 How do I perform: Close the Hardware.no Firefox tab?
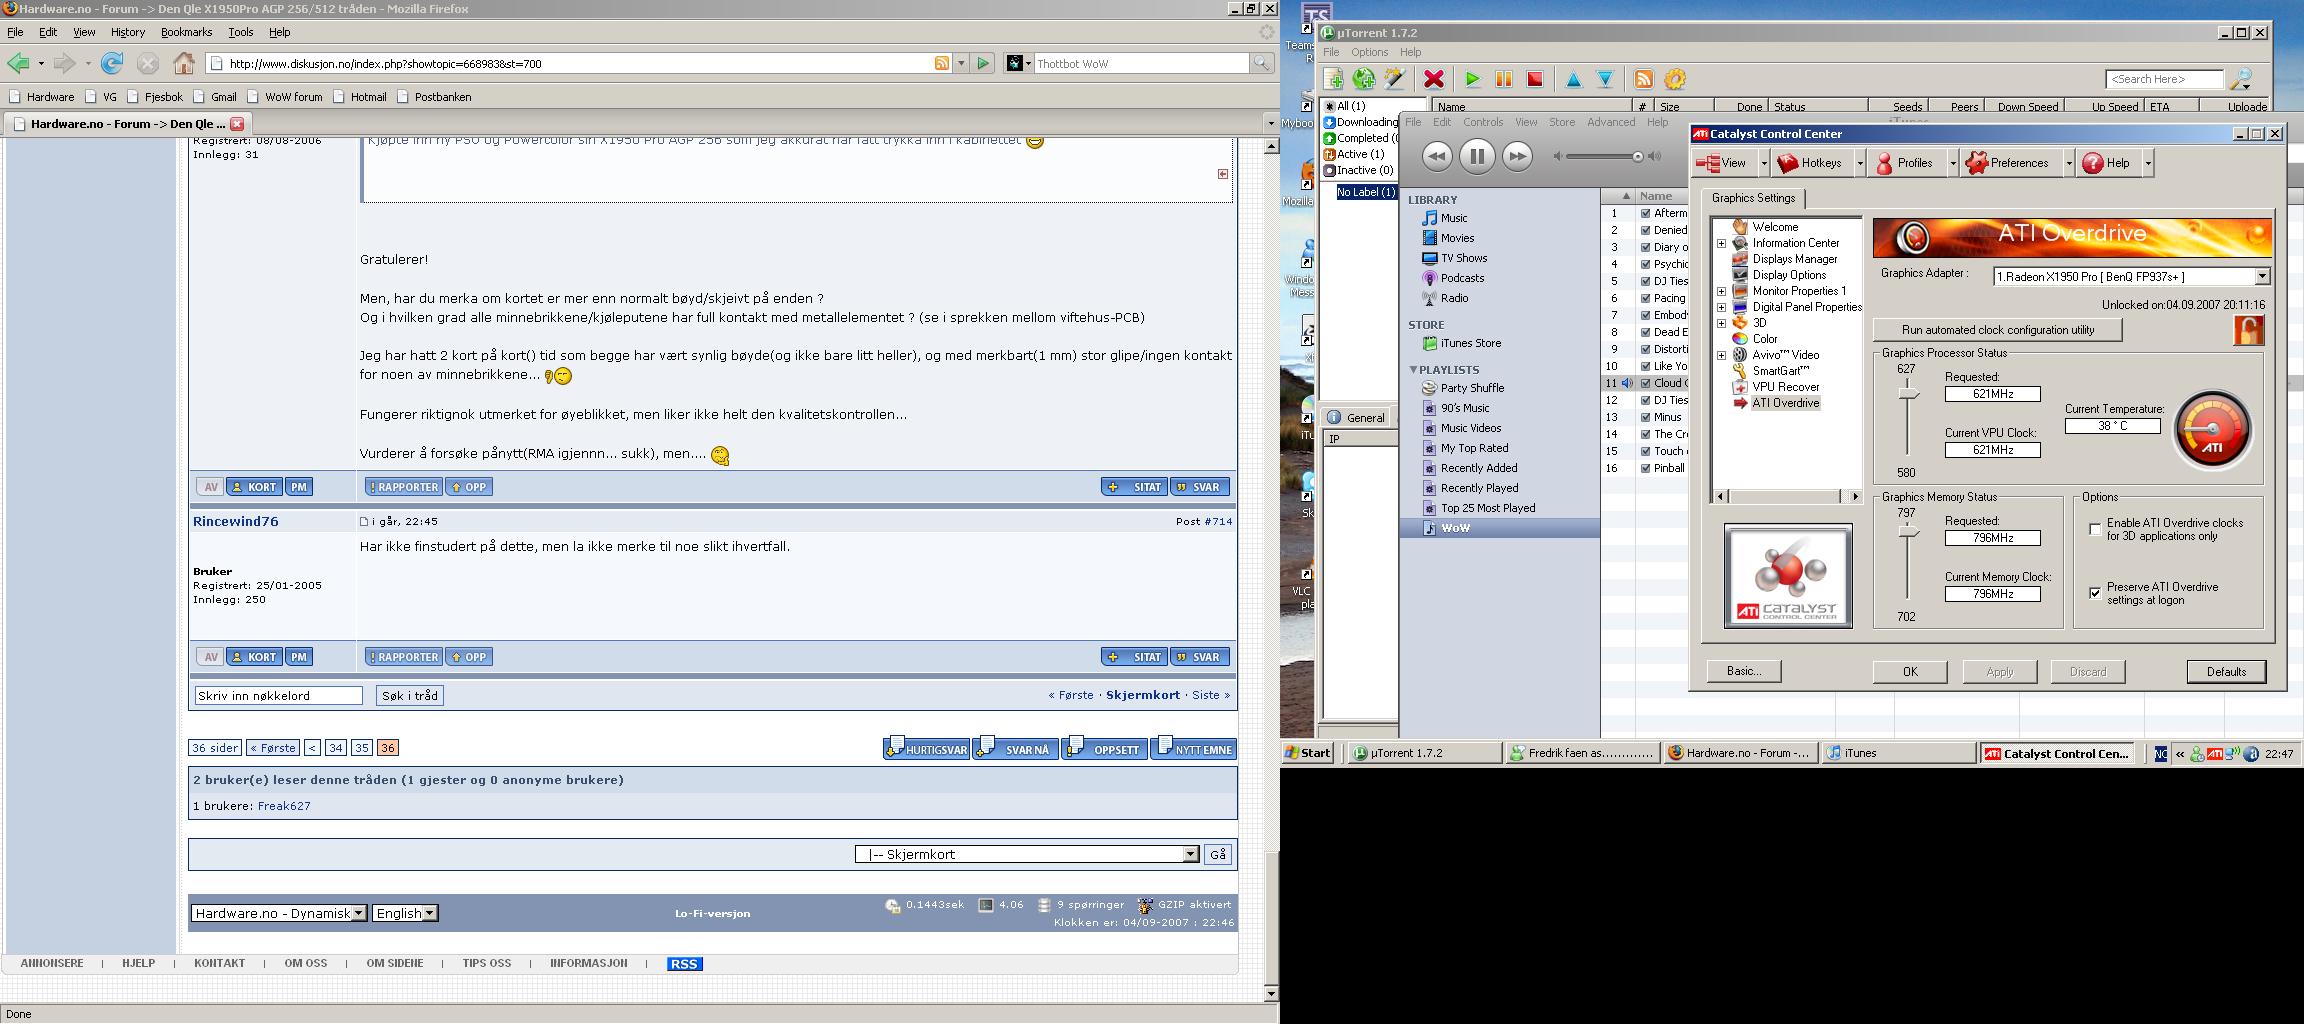click(x=237, y=124)
